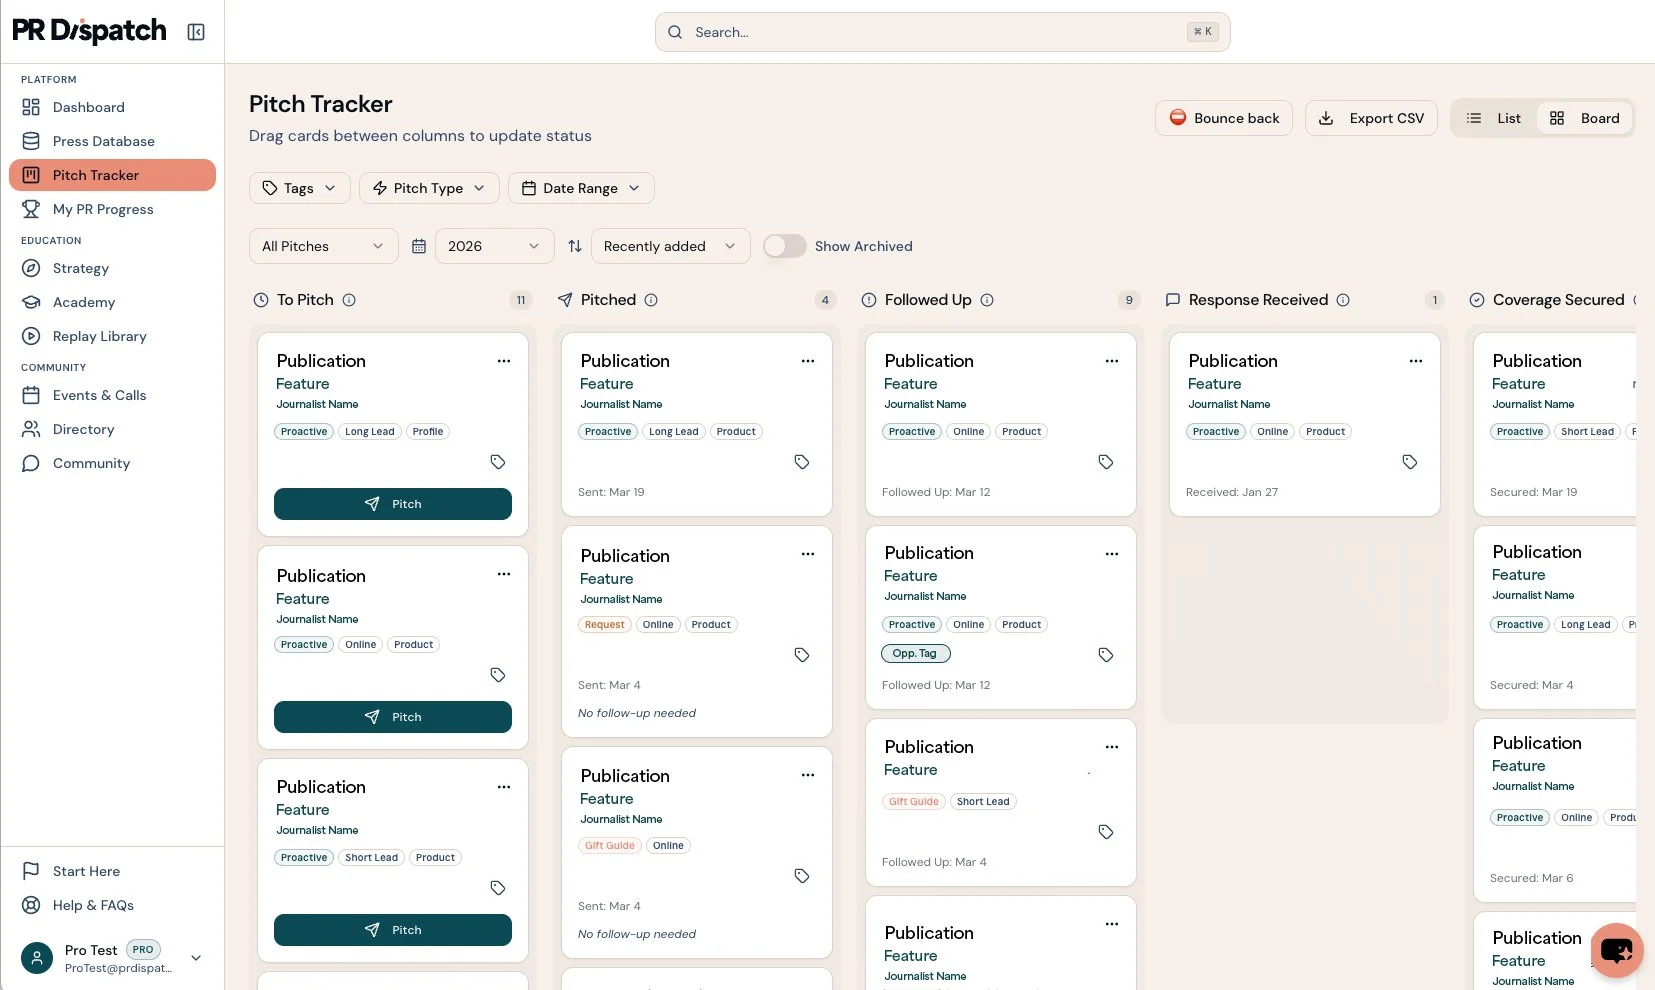
Task: Collapse the sidebar using the panel icon
Action: [196, 31]
